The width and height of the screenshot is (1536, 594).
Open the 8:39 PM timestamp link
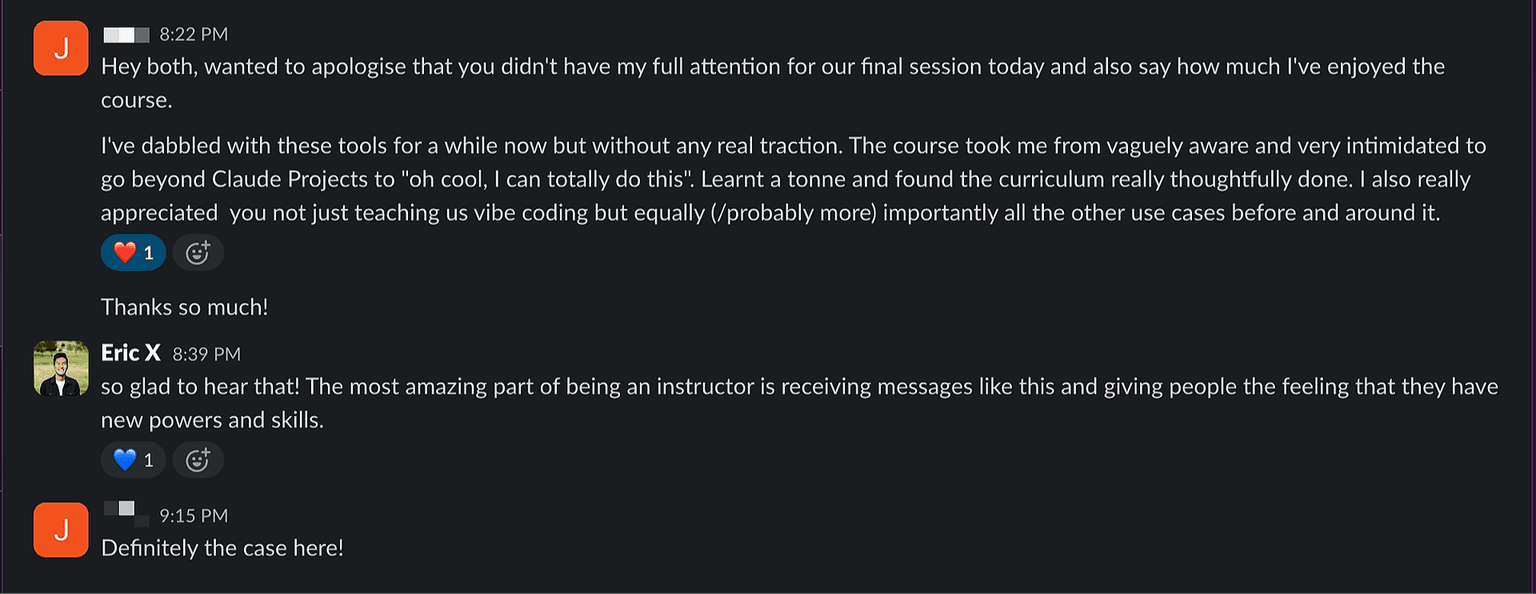tap(206, 354)
